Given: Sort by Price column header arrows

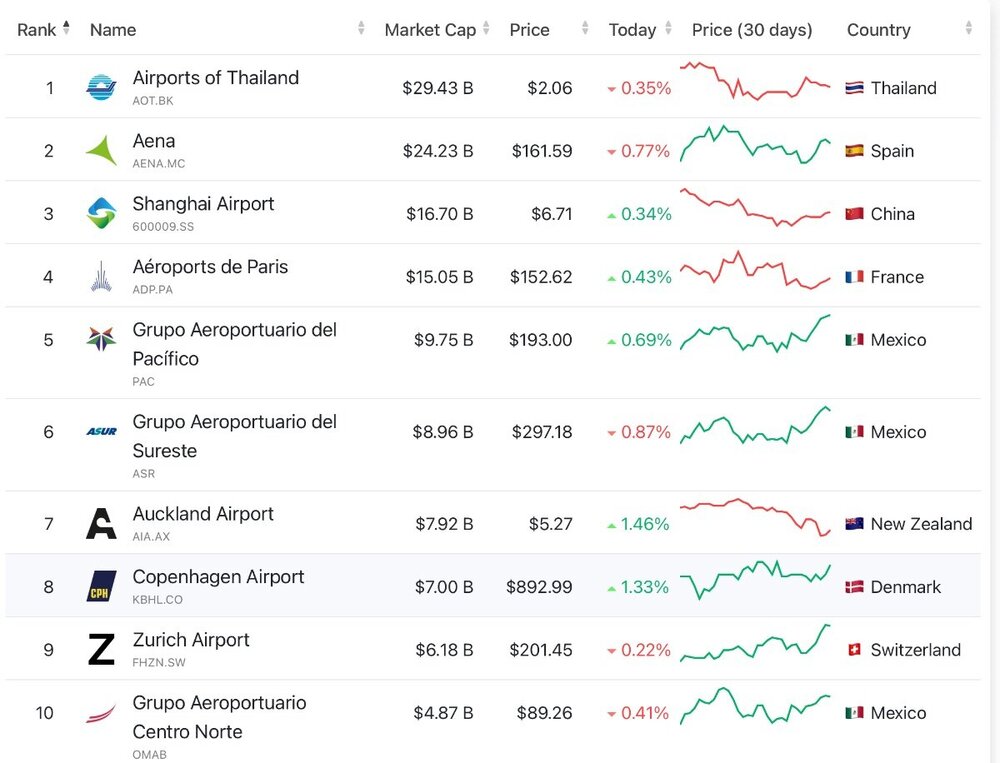Looking at the screenshot, I should pos(585,29).
